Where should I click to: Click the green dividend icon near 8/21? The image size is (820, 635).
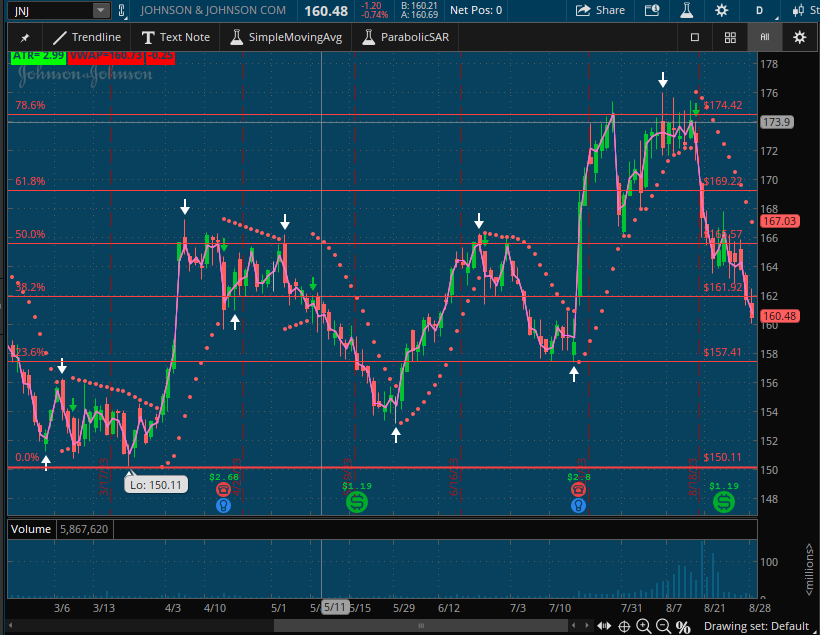click(724, 502)
